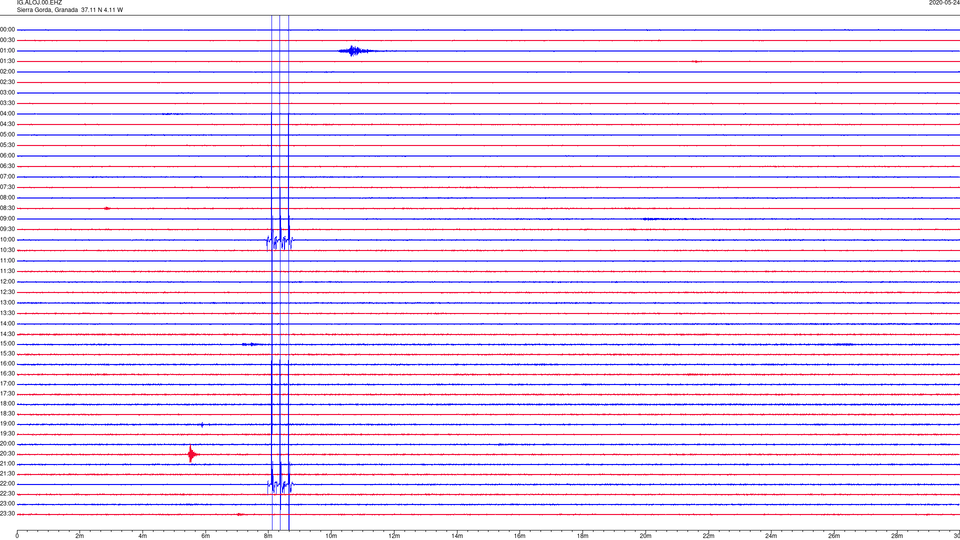Click the small red blip on the 08:30 trace
The width and height of the screenshot is (960, 540).
coord(107,208)
